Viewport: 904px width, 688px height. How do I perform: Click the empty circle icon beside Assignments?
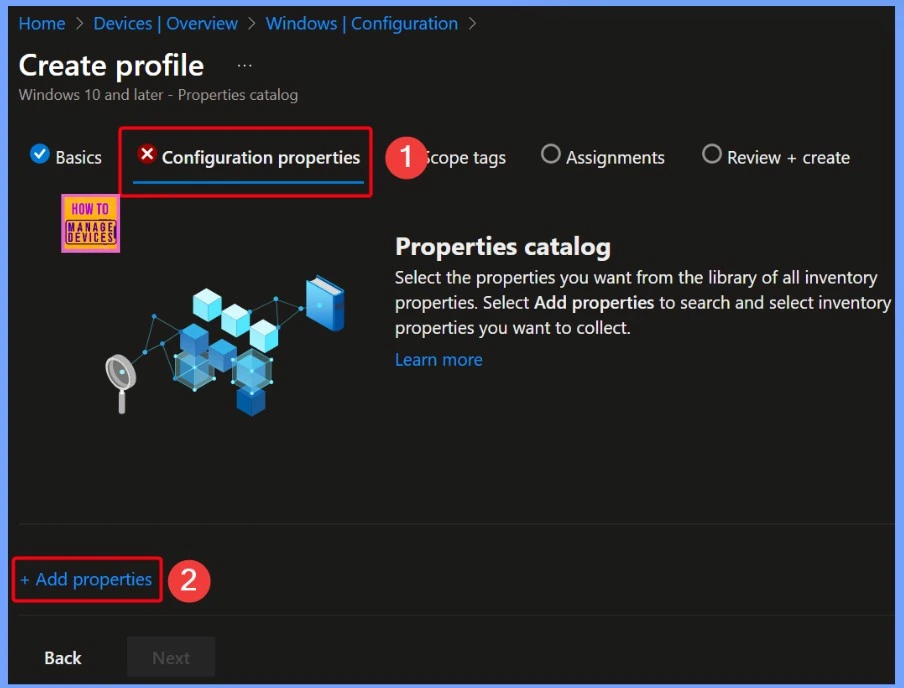pyautogui.click(x=550, y=154)
